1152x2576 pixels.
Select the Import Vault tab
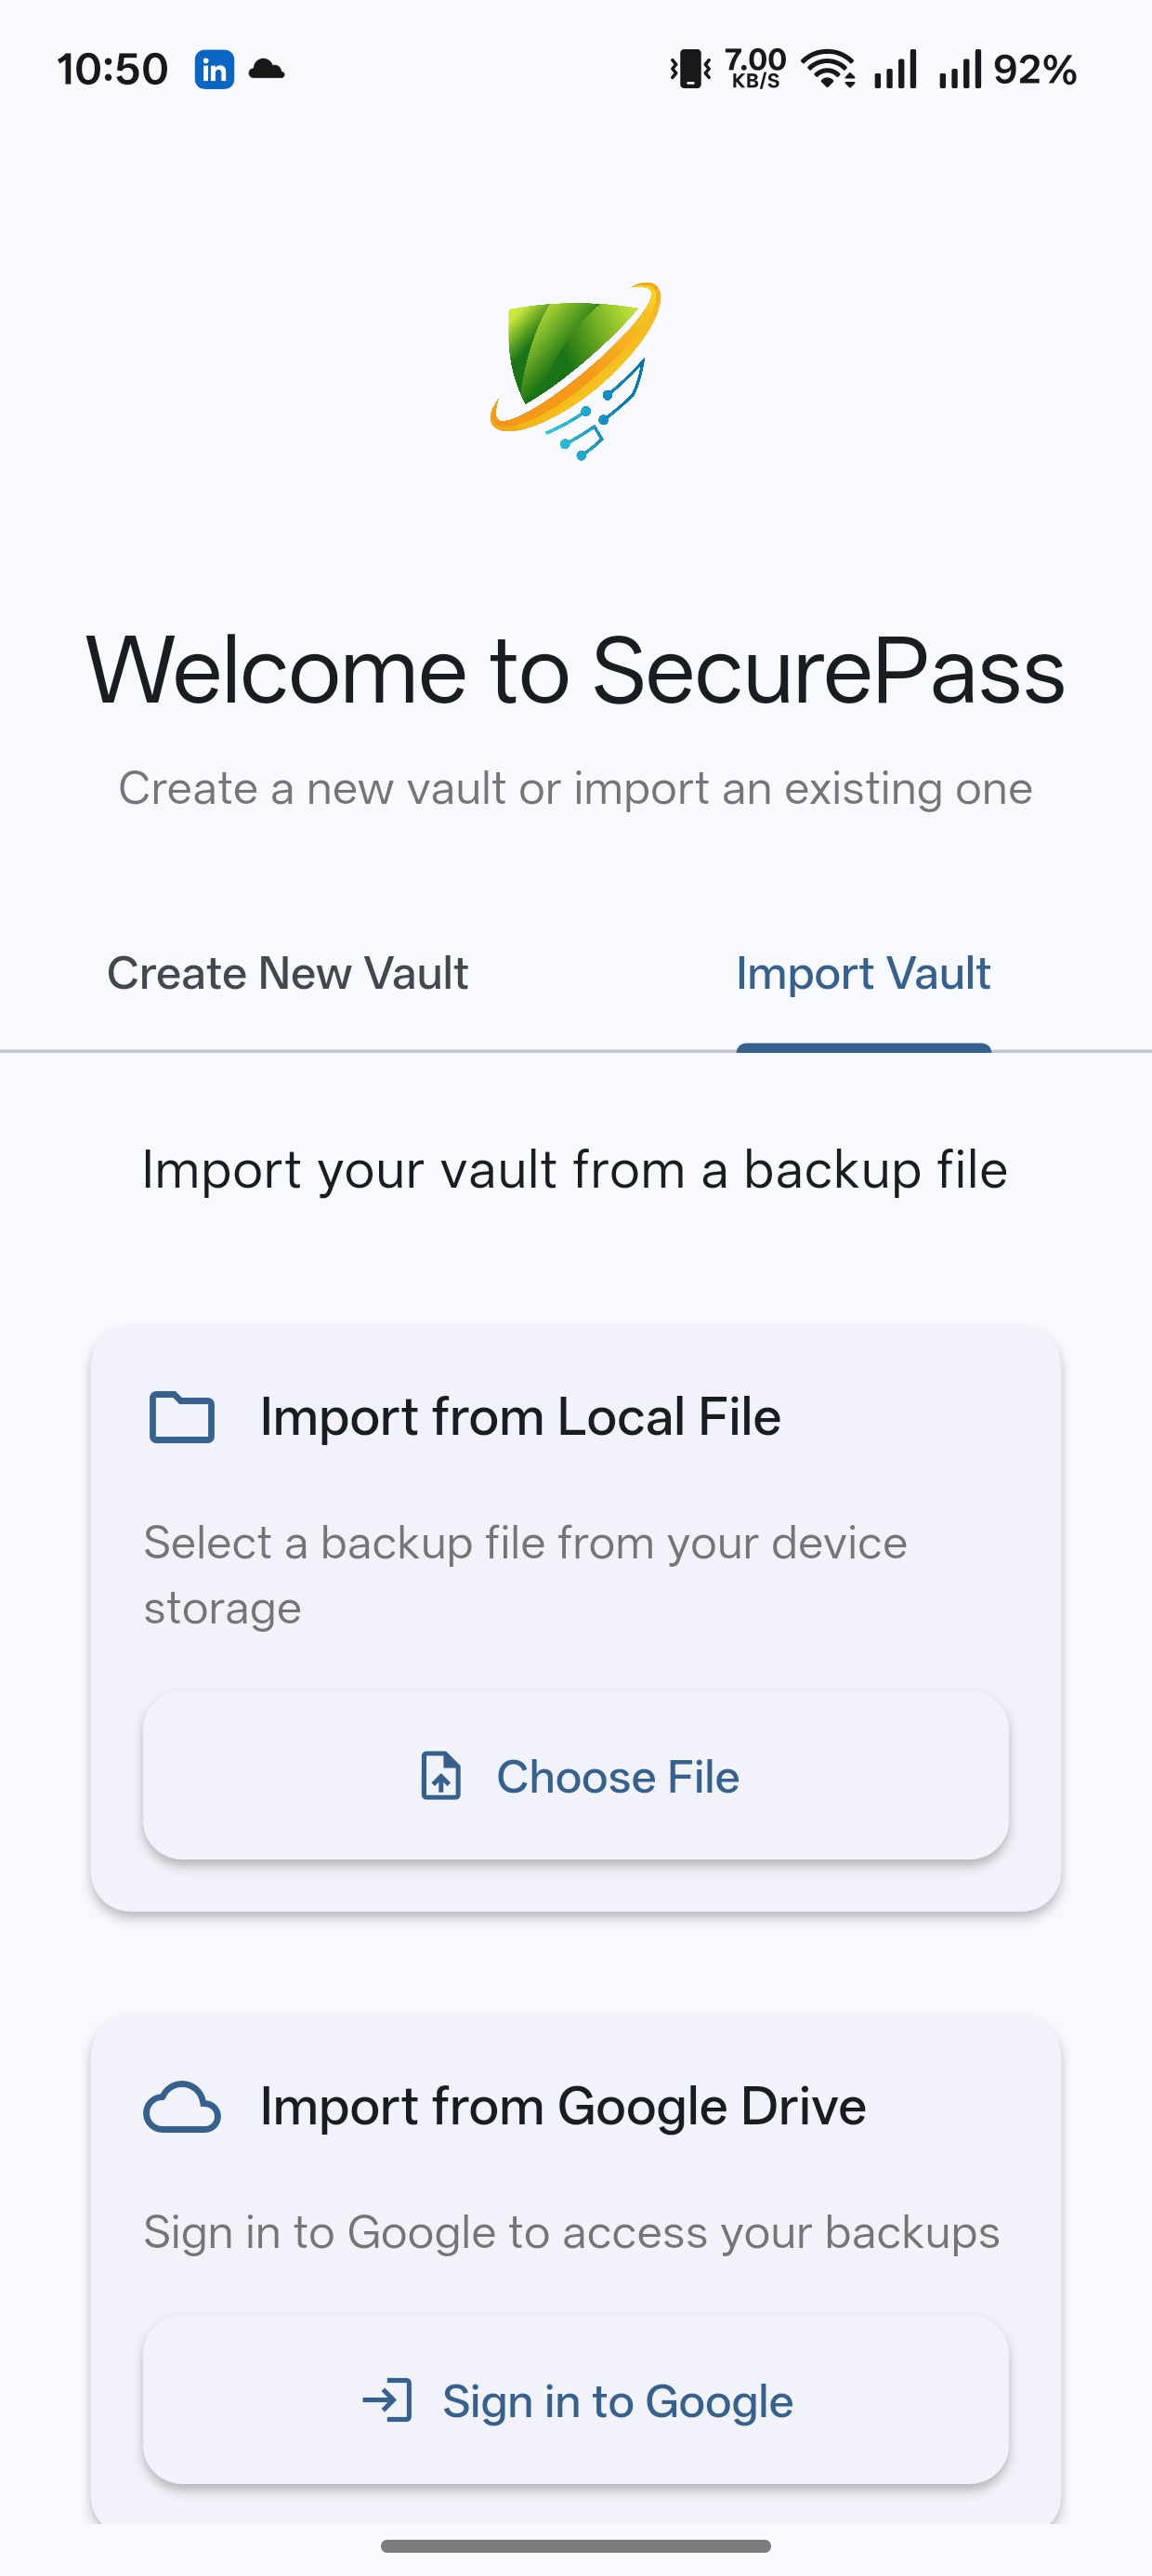(x=863, y=973)
